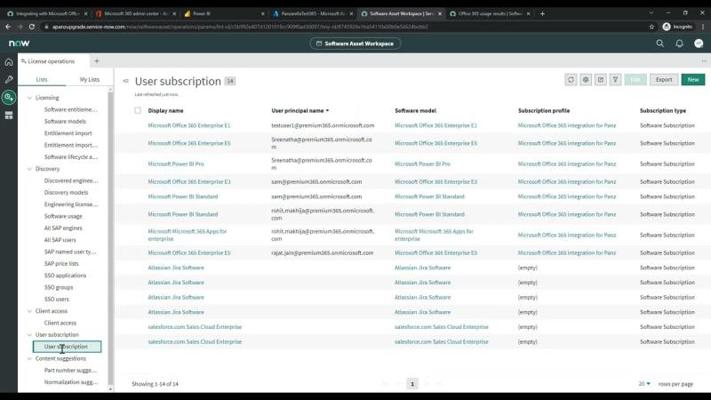
Task: Open global search magnifier icon
Action: click(x=660, y=43)
